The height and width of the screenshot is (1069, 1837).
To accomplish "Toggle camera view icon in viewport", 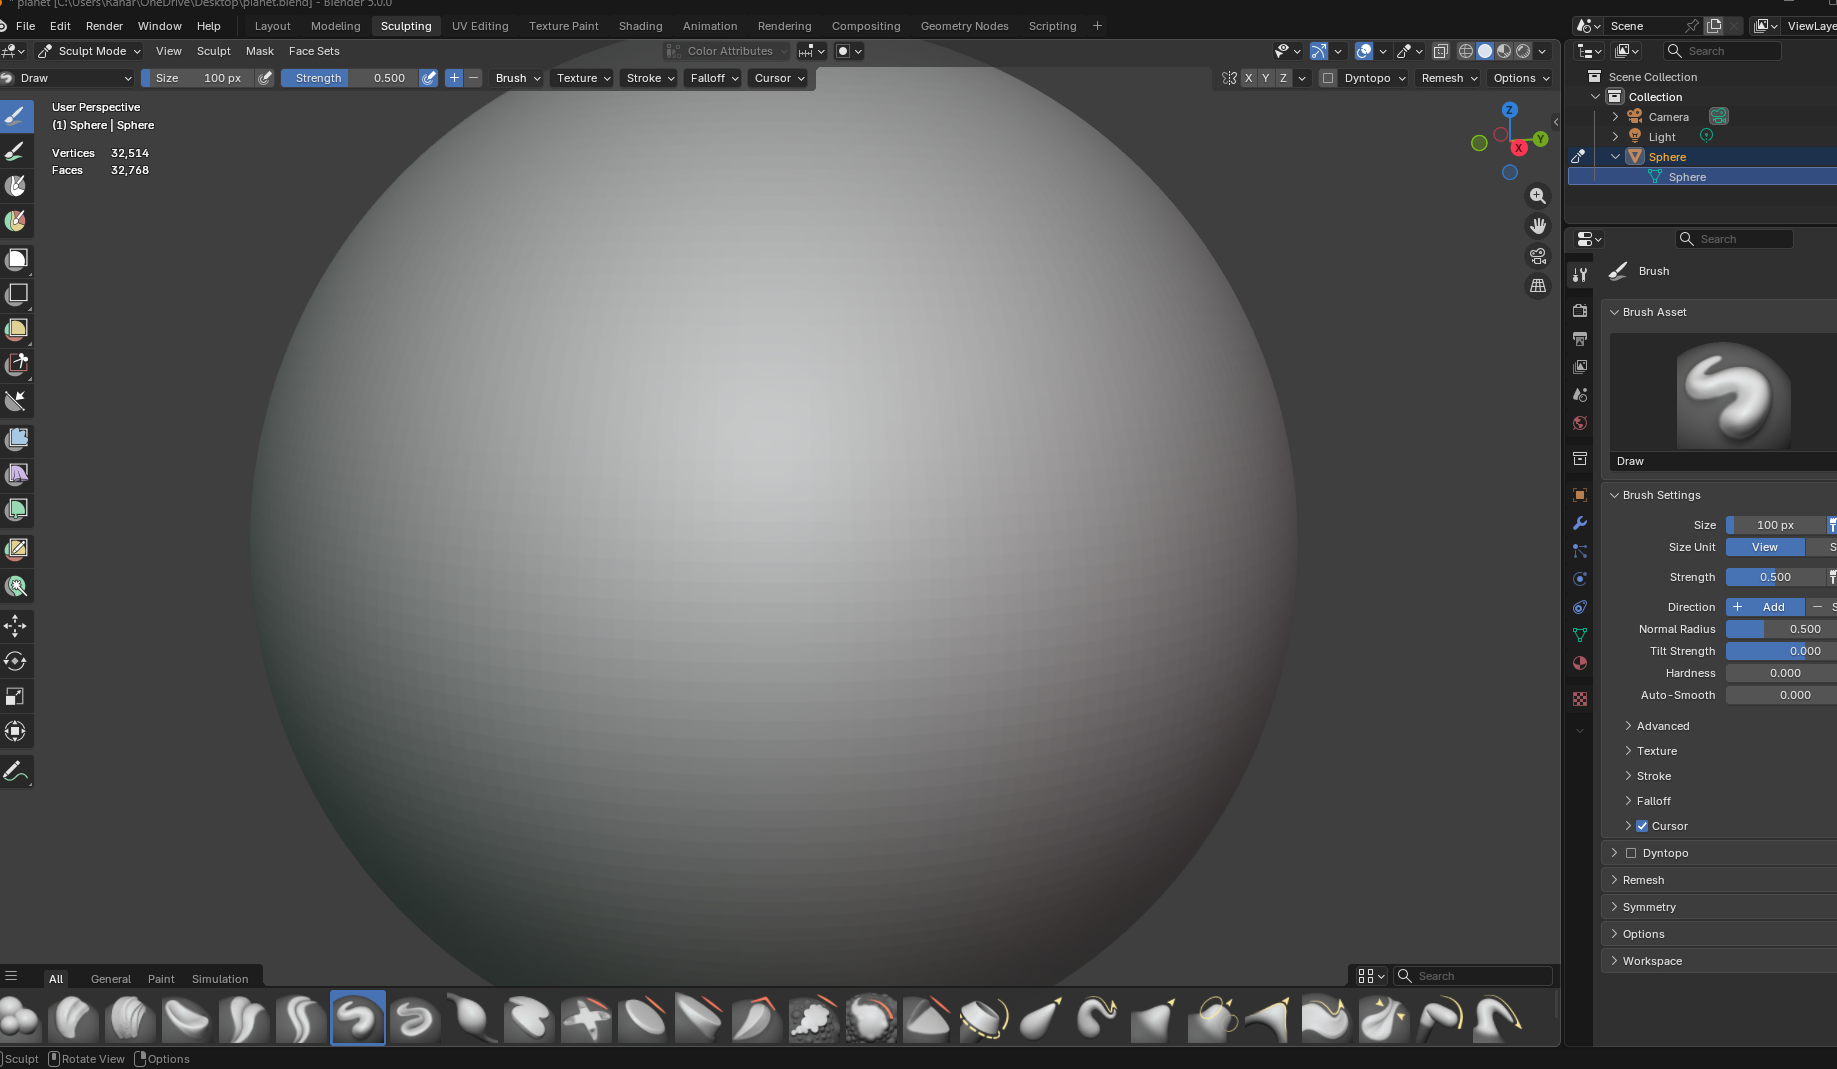I will (x=1538, y=256).
